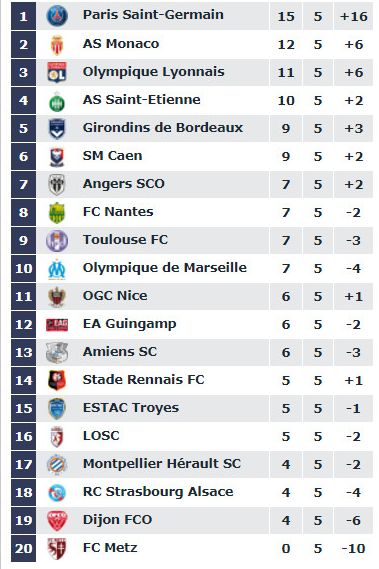Select the Montpellier Hérault SC name
The image size is (379, 569).
pos(162,463)
